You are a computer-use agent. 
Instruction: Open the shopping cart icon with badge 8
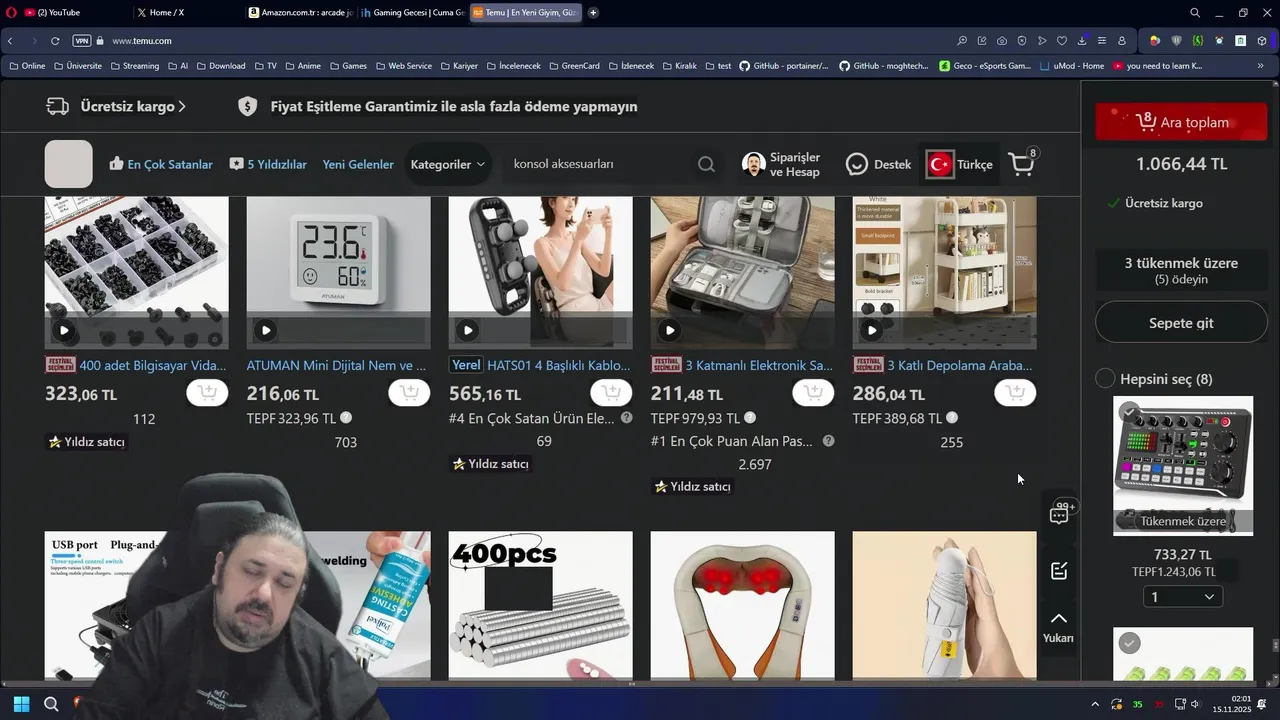click(1023, 163)
